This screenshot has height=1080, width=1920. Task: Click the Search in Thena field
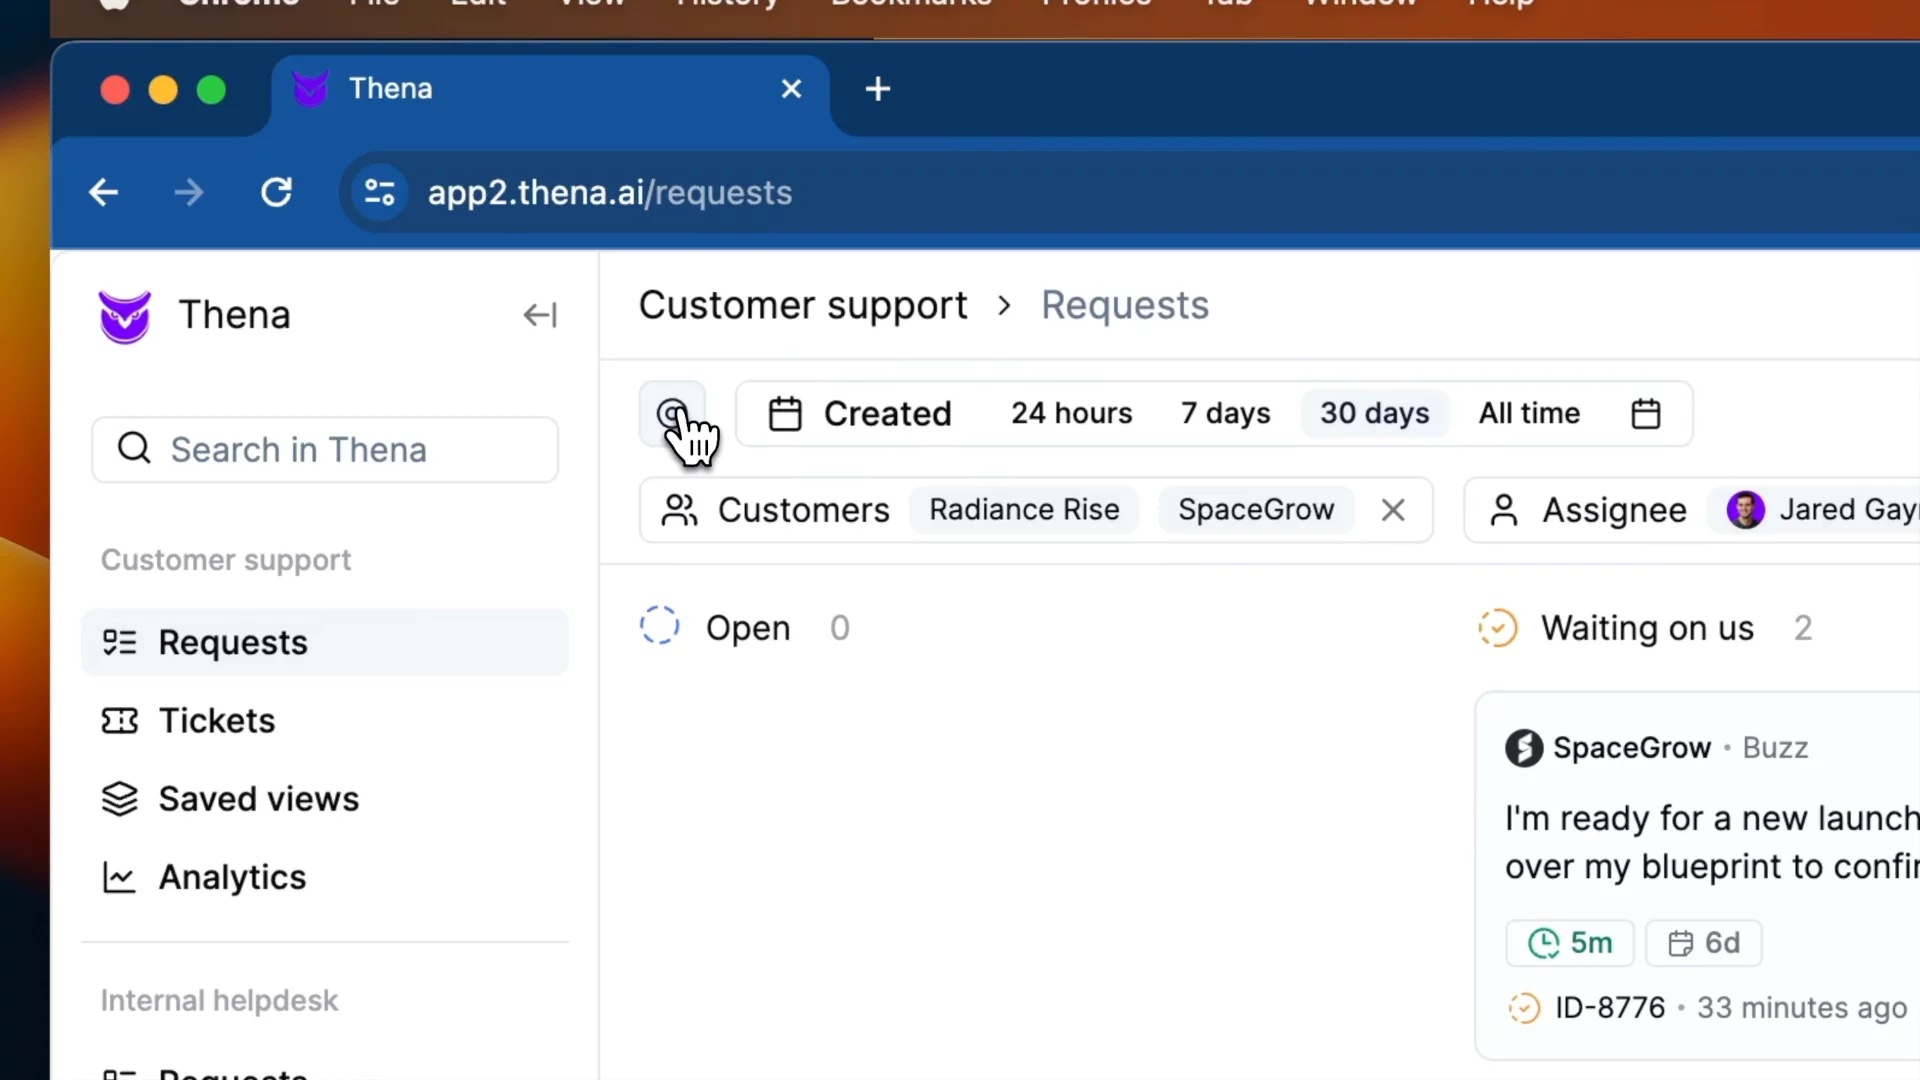pos(325,450)
